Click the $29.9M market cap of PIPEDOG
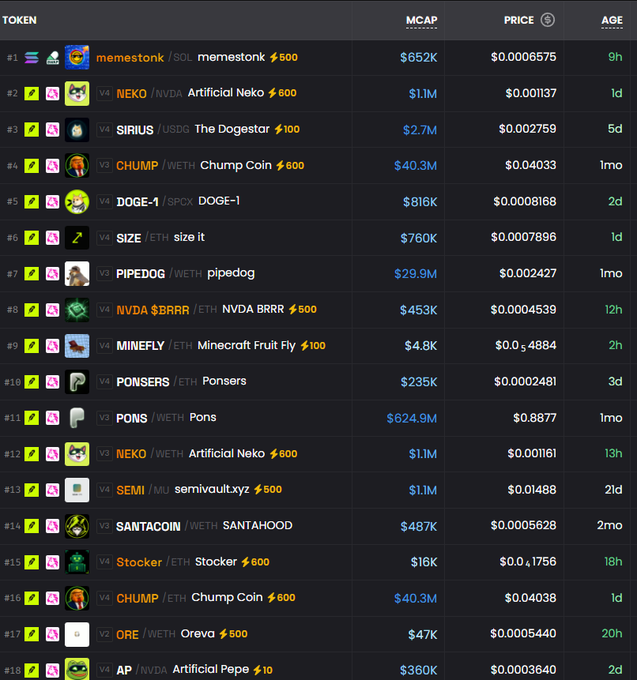637x680 pixels. 415,274
